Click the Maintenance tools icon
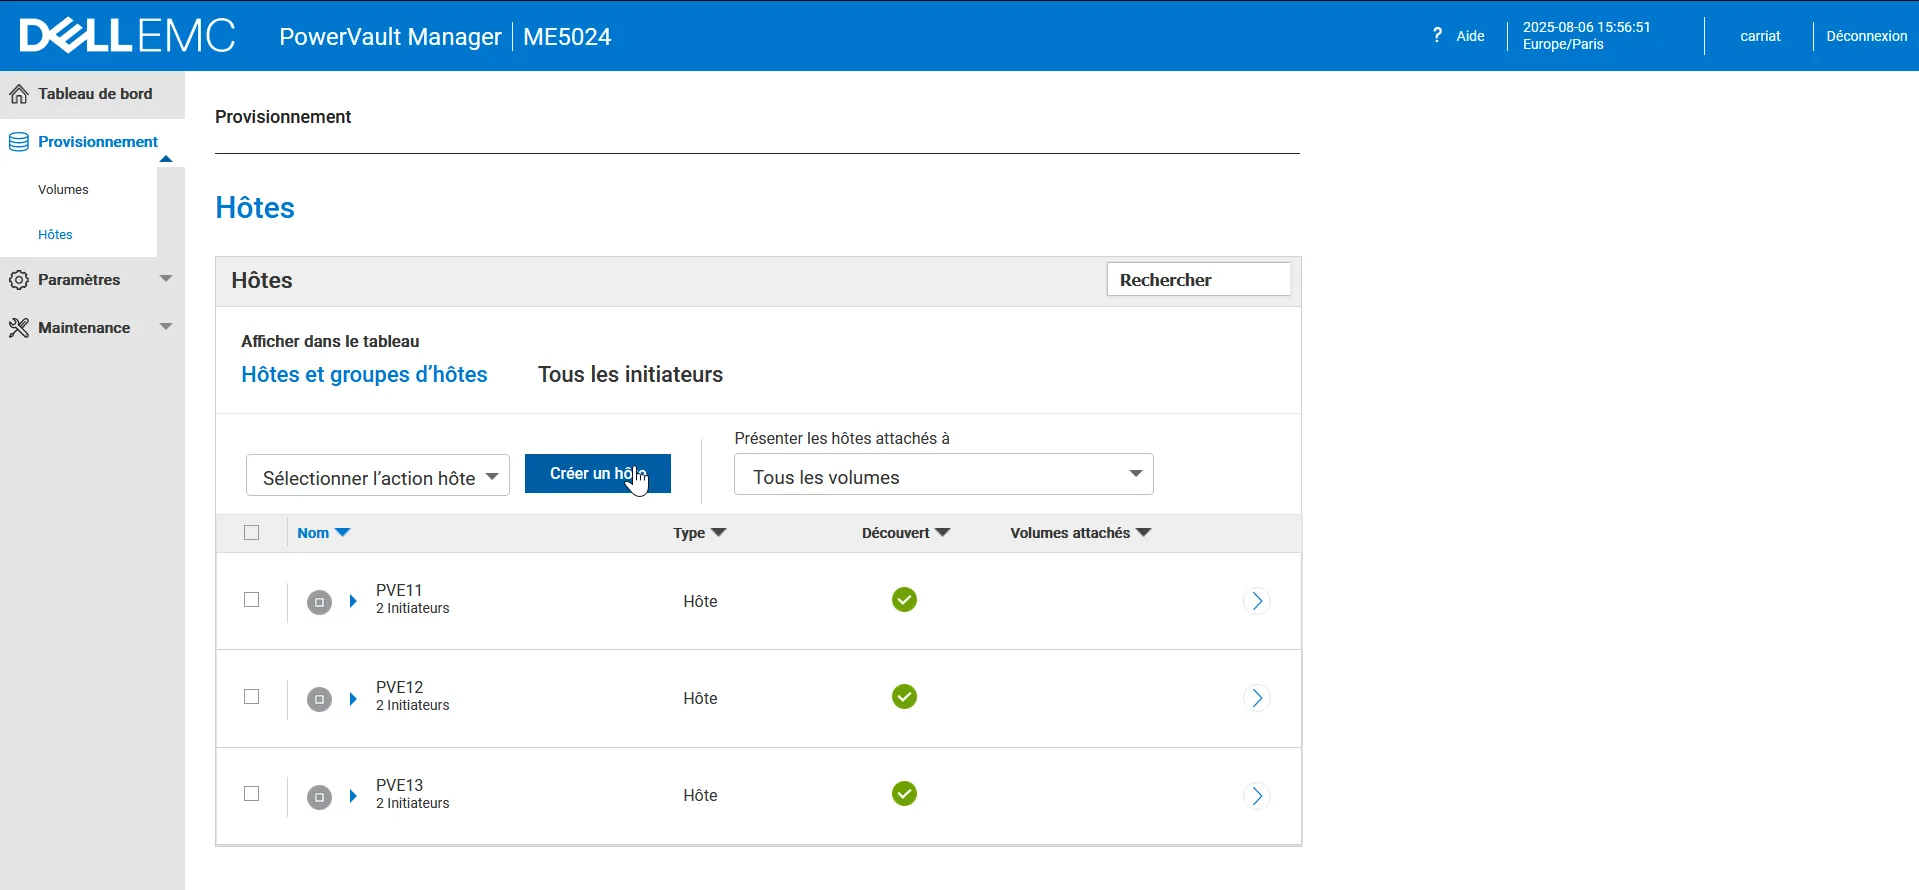The image size is (1919, 890). pos(19,328)
